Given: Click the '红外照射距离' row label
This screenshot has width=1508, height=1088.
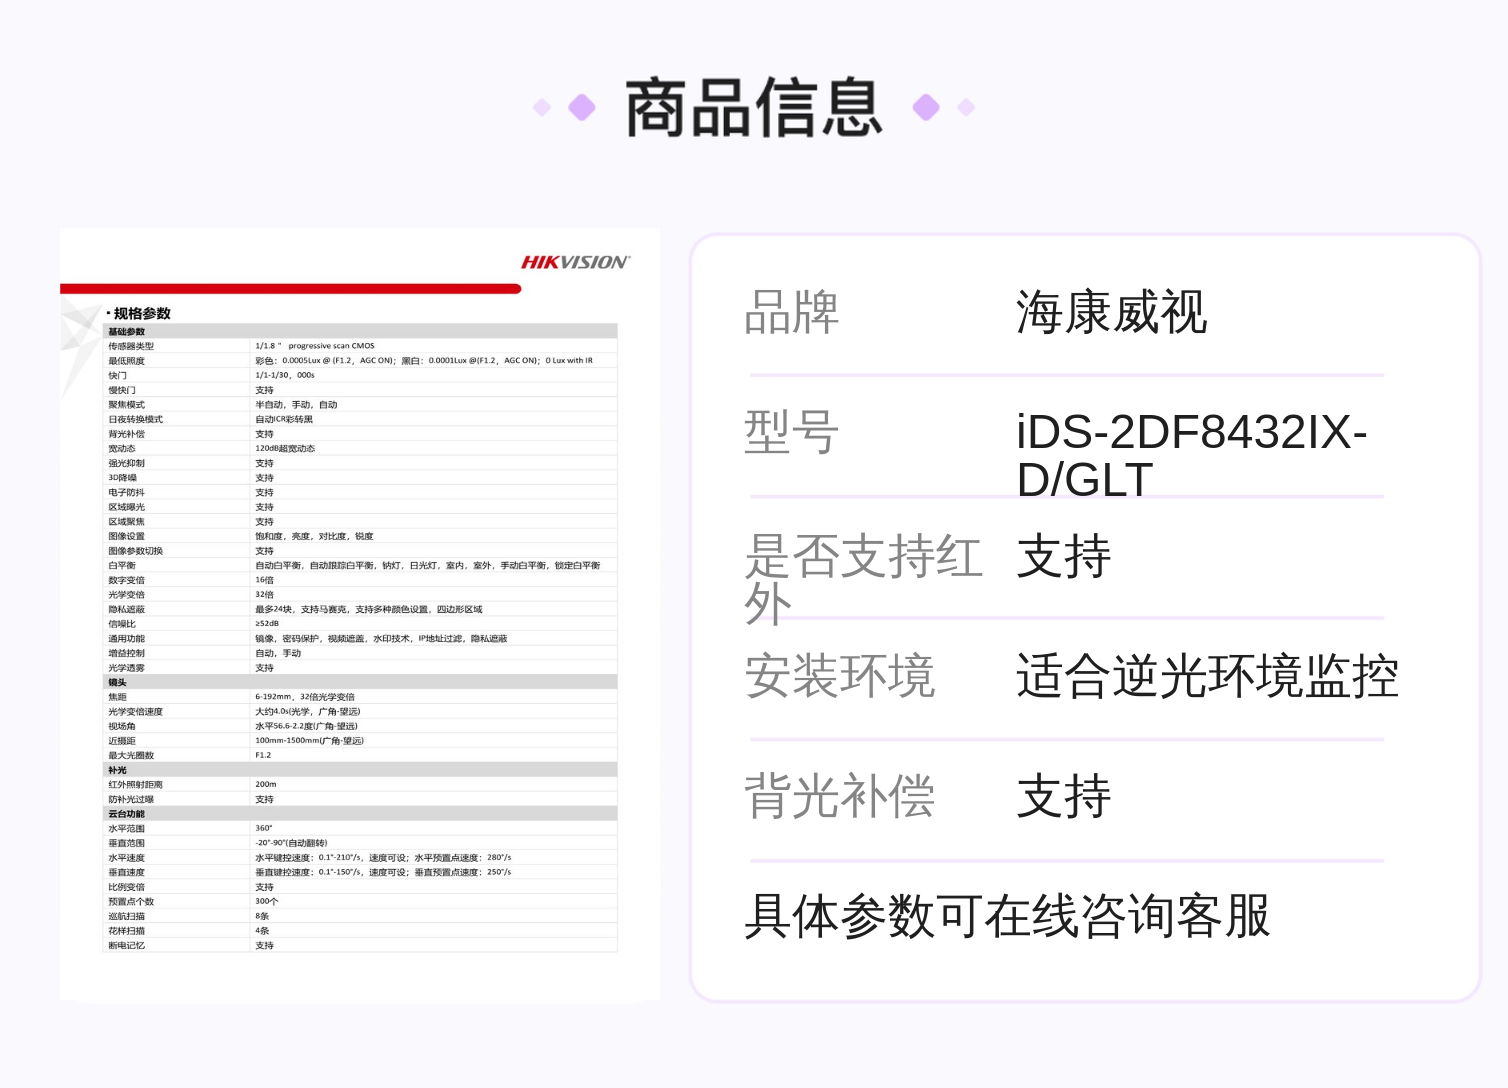Looking at the screenshot, I should [x=136, y=785].
